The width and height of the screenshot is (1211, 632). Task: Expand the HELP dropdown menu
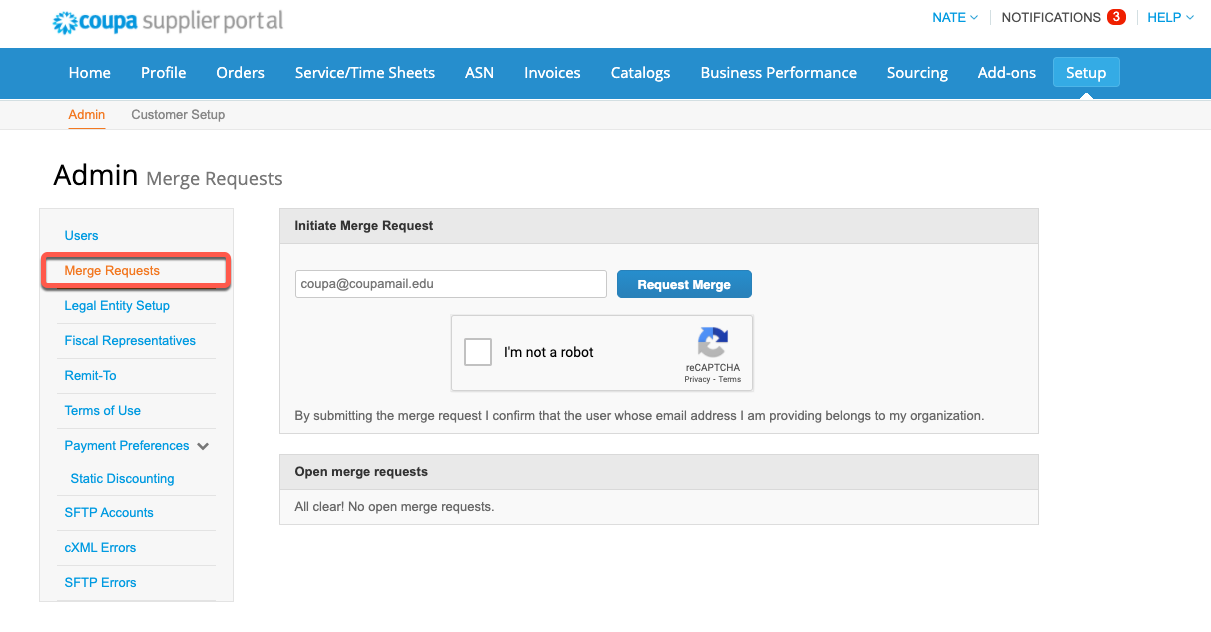click(x=1170, y=17)
